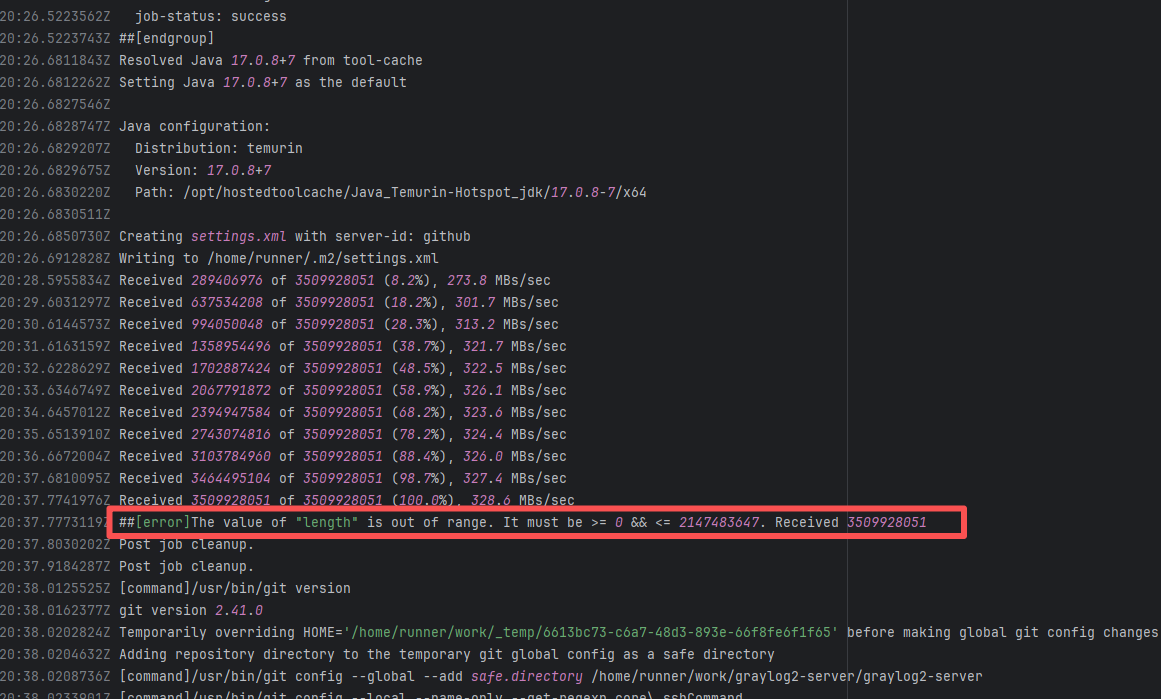Screen dimensions: 1161x699
Task: Click the ##[error] tag in the highlighted line
Action: 154,522
